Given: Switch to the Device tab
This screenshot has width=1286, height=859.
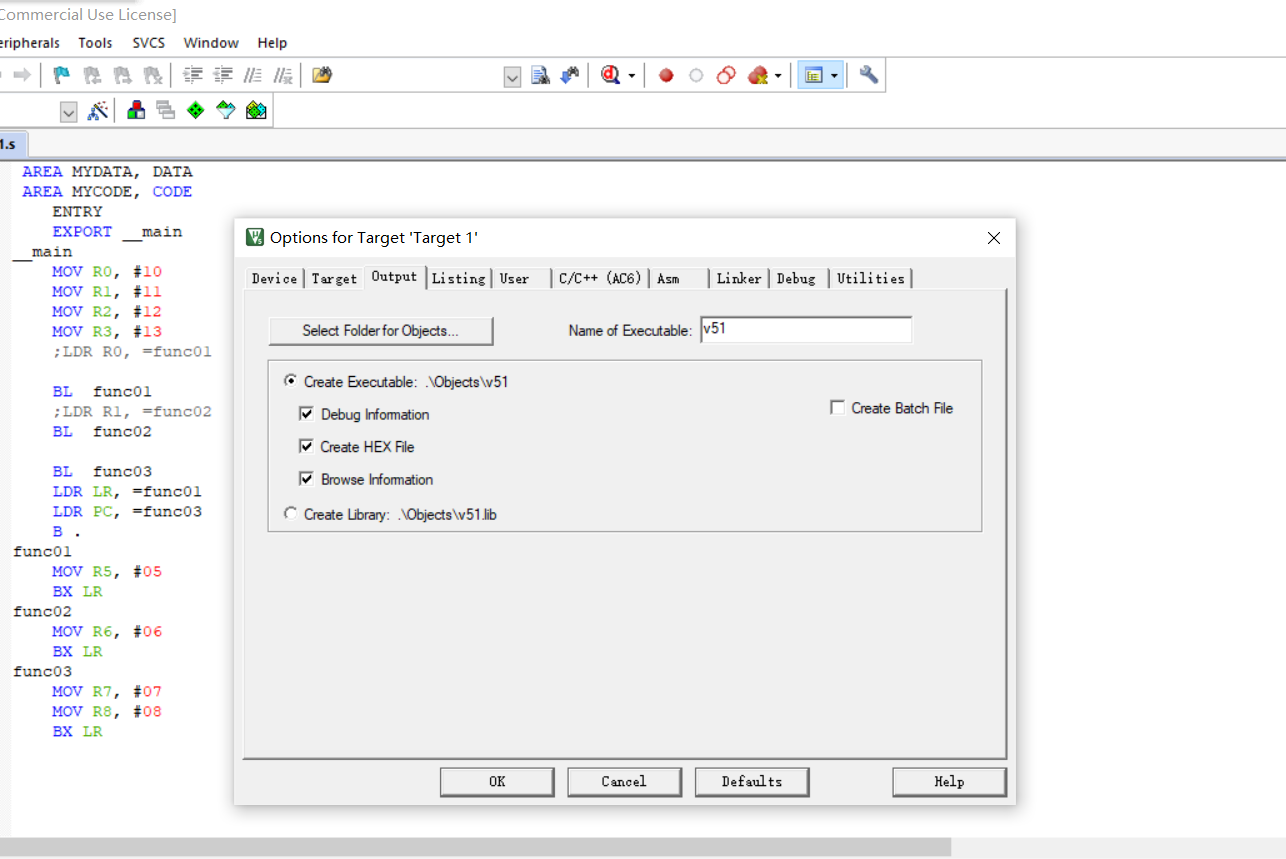Looking at the screenshot, I should point(274,279).
